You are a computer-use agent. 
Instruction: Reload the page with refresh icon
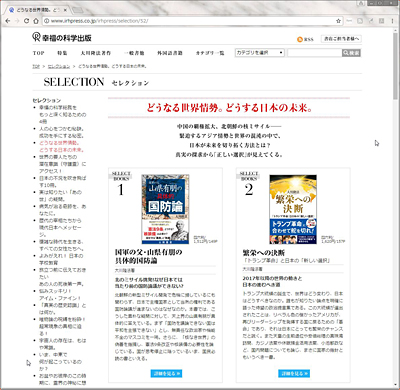[27, 21]
